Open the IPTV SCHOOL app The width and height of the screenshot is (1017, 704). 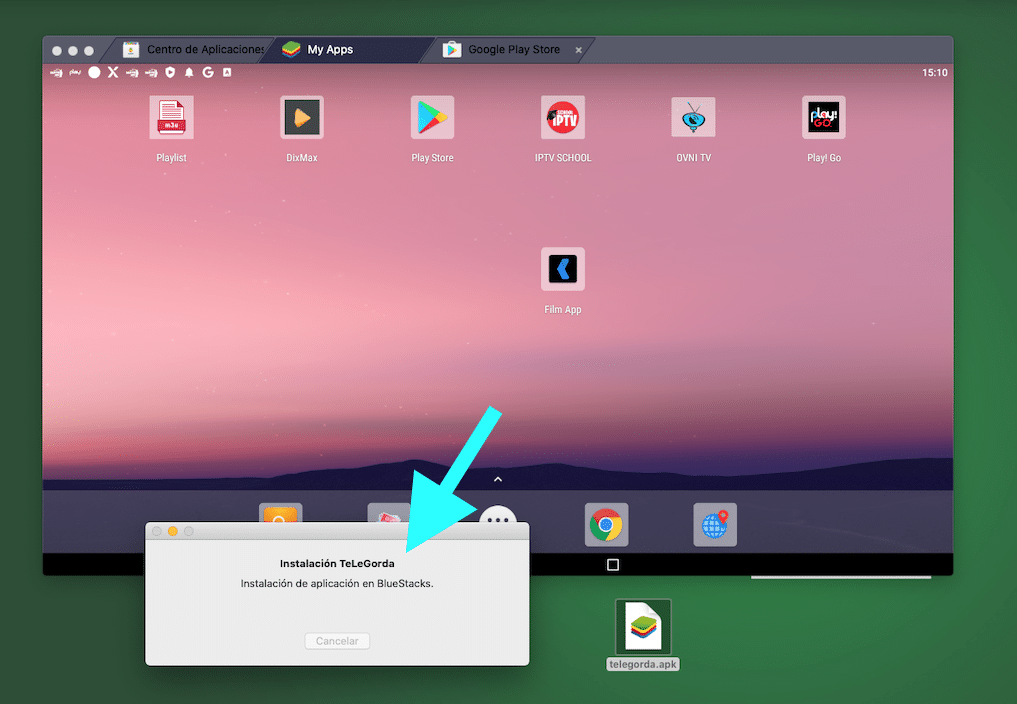point(562,116)
